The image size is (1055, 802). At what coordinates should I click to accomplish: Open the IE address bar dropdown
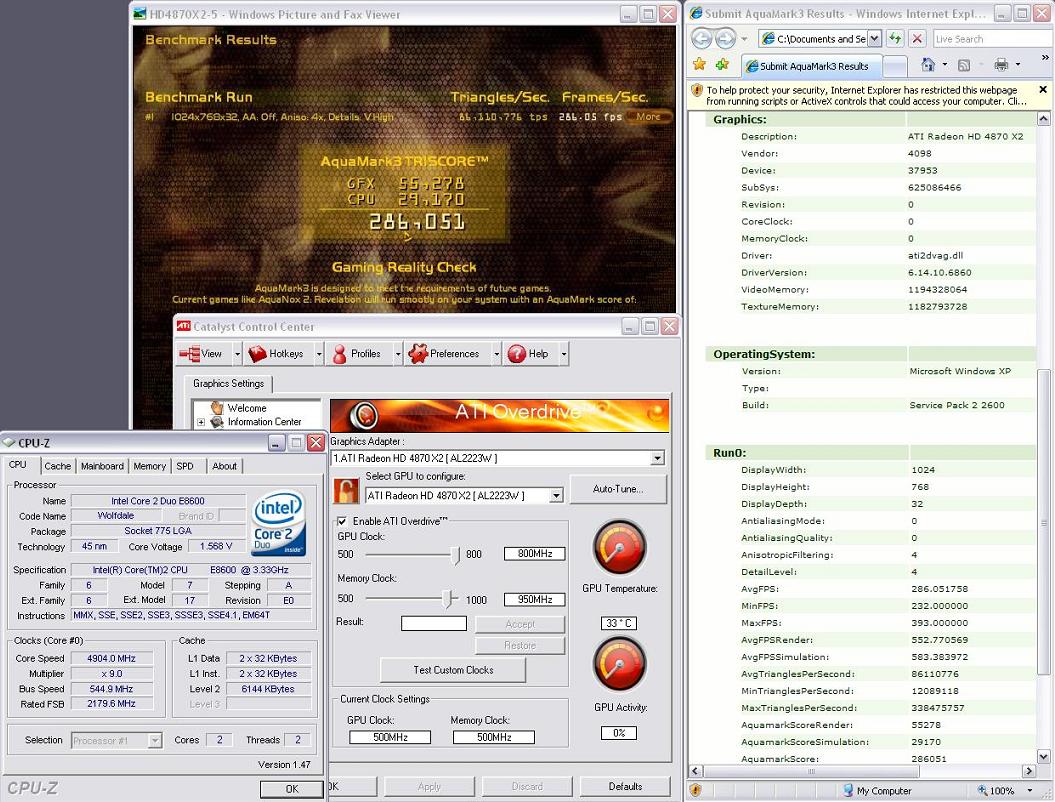874,39
